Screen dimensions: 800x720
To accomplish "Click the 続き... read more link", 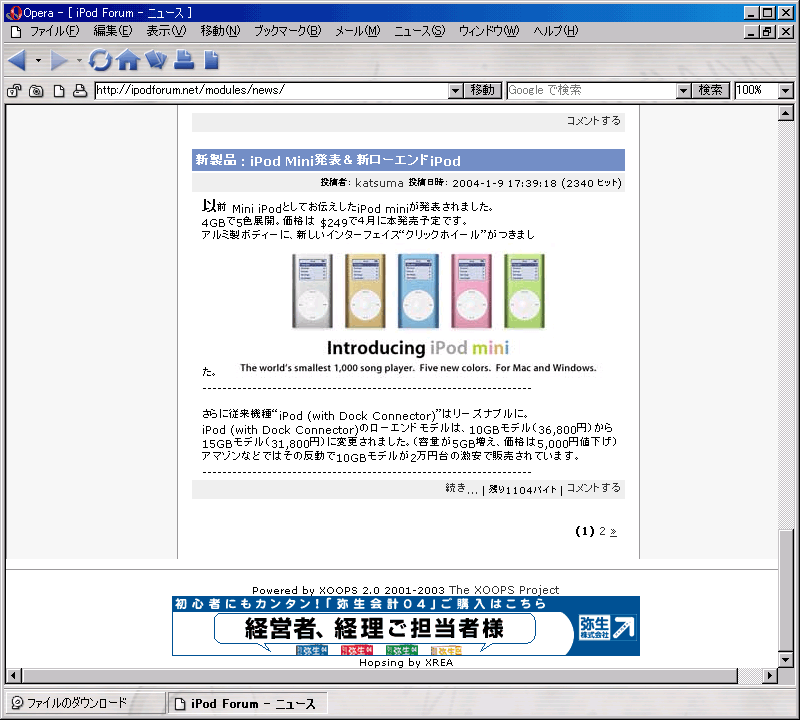I will [x=462, y=489].
